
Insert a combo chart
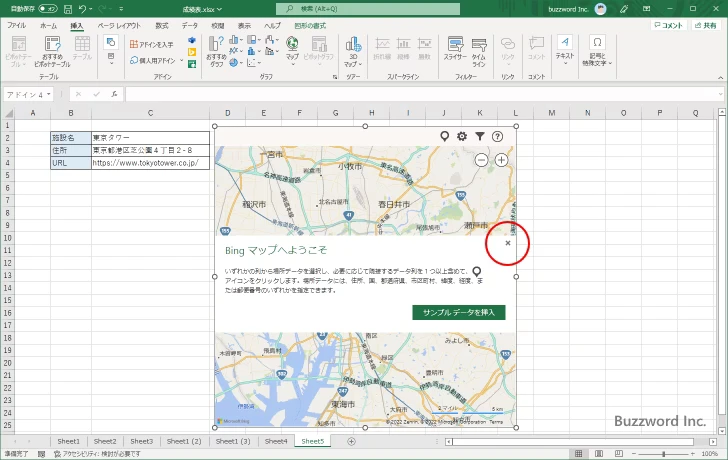(271, 51)
